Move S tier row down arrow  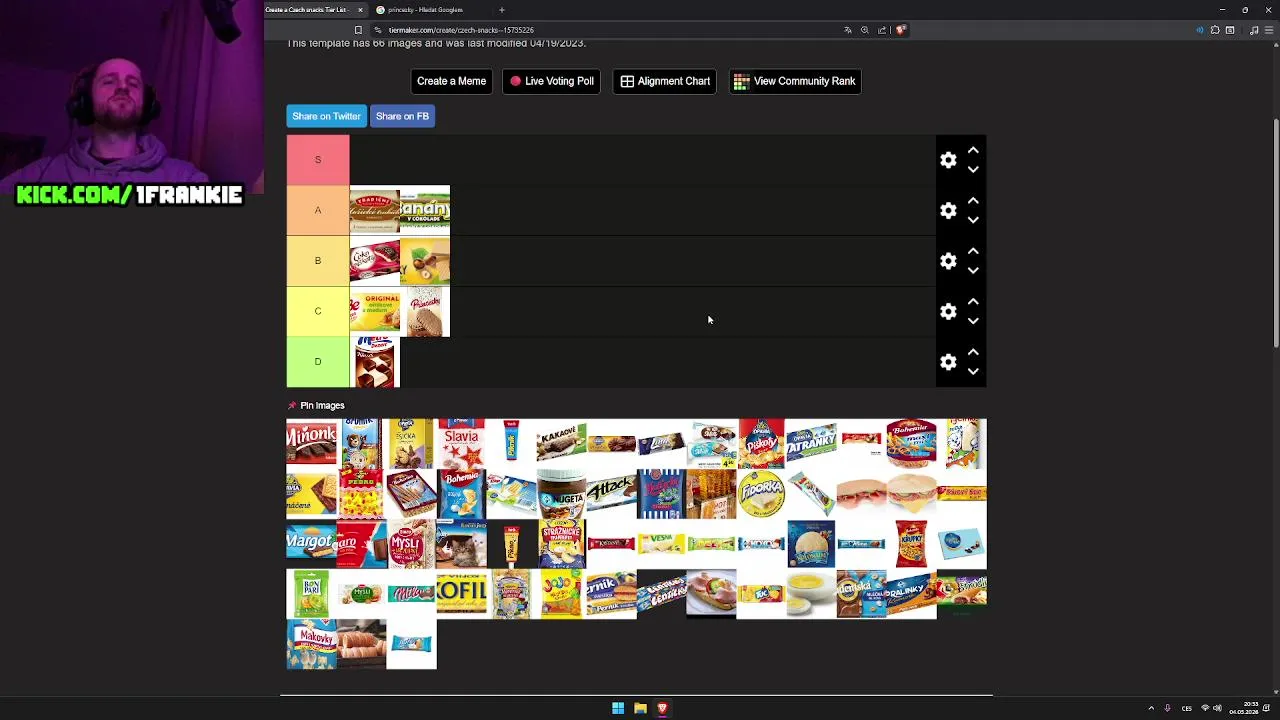973,170
